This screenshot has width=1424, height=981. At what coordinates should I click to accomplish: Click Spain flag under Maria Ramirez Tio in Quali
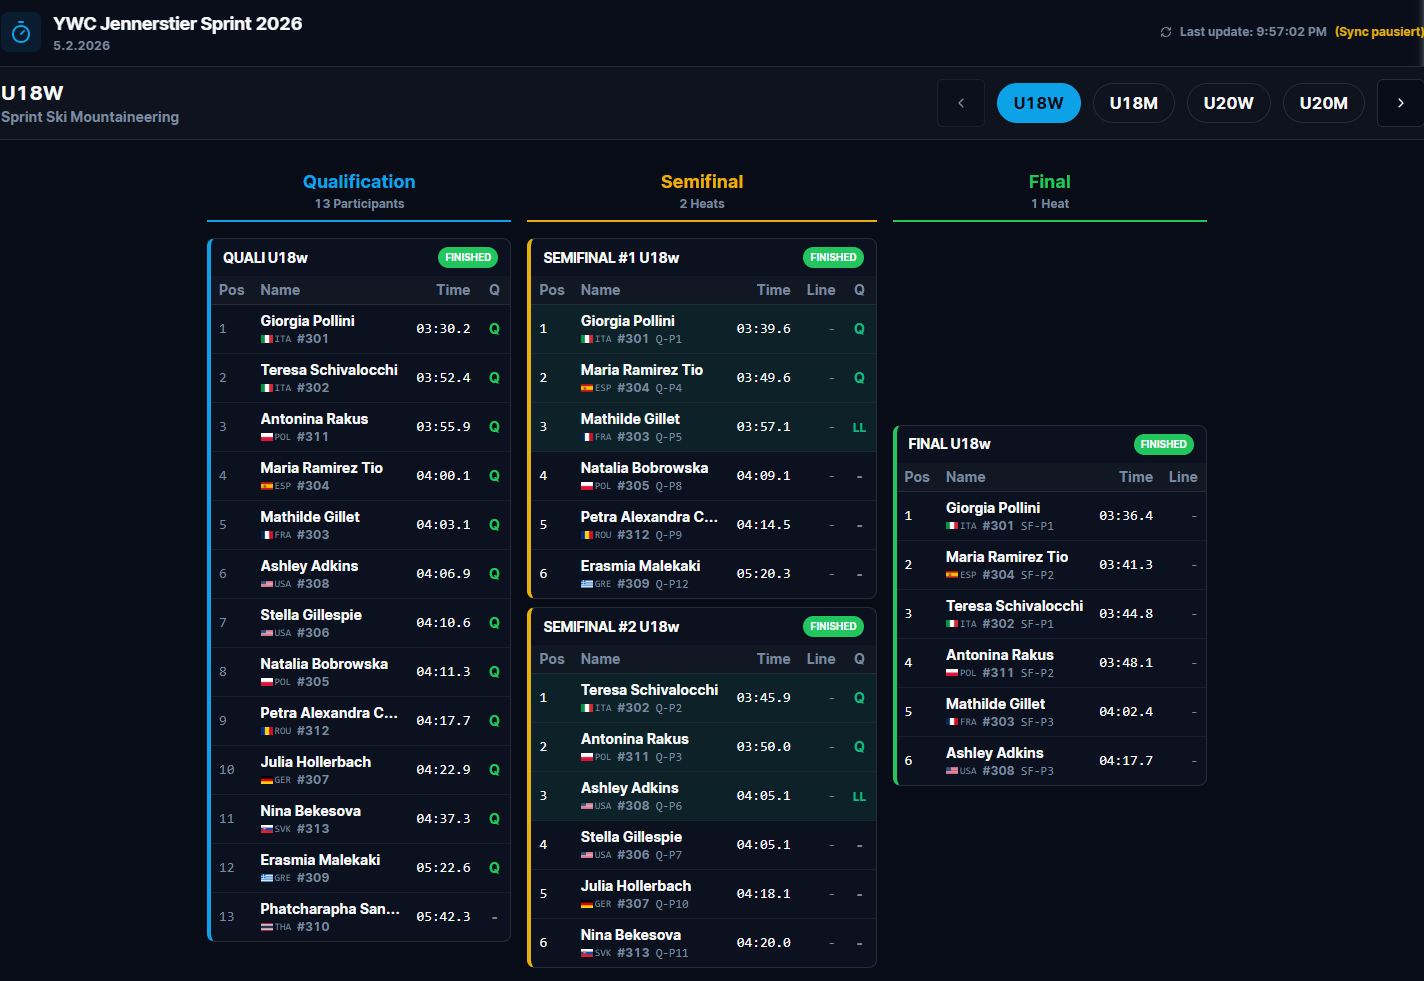pos(267,486)
